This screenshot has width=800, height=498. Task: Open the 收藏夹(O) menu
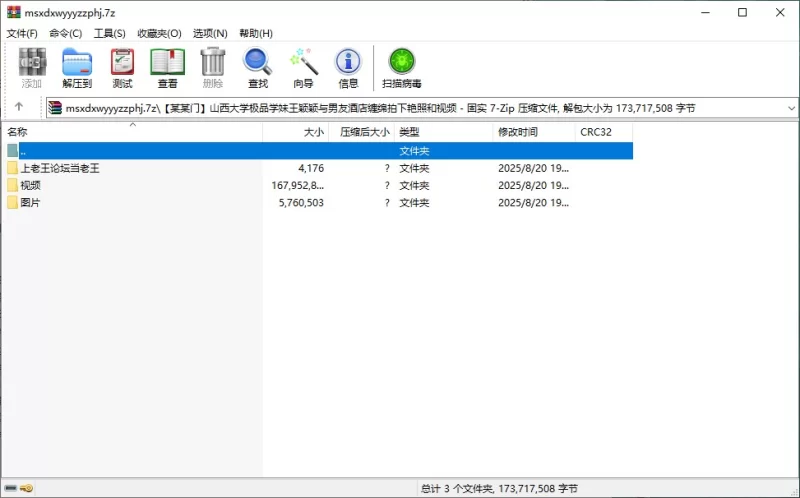click(159, 34)
